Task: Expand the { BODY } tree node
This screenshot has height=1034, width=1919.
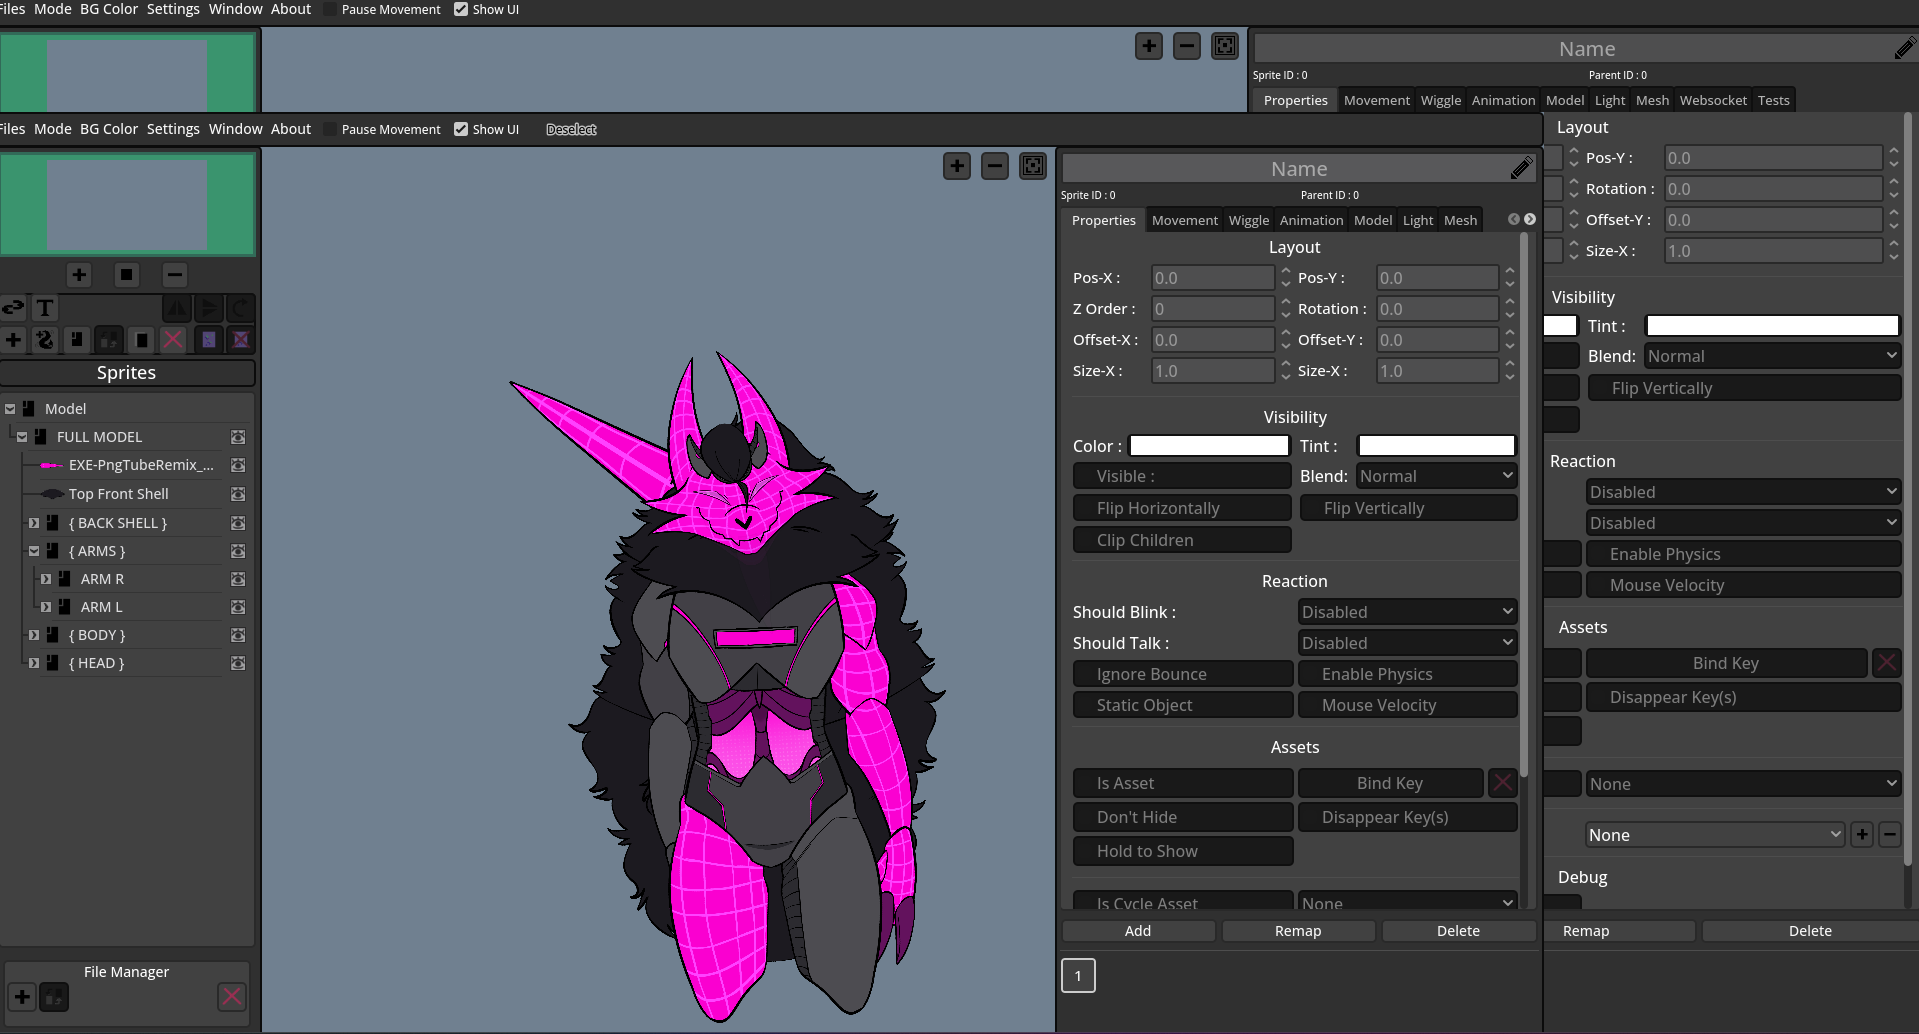Action: (34, 635)
